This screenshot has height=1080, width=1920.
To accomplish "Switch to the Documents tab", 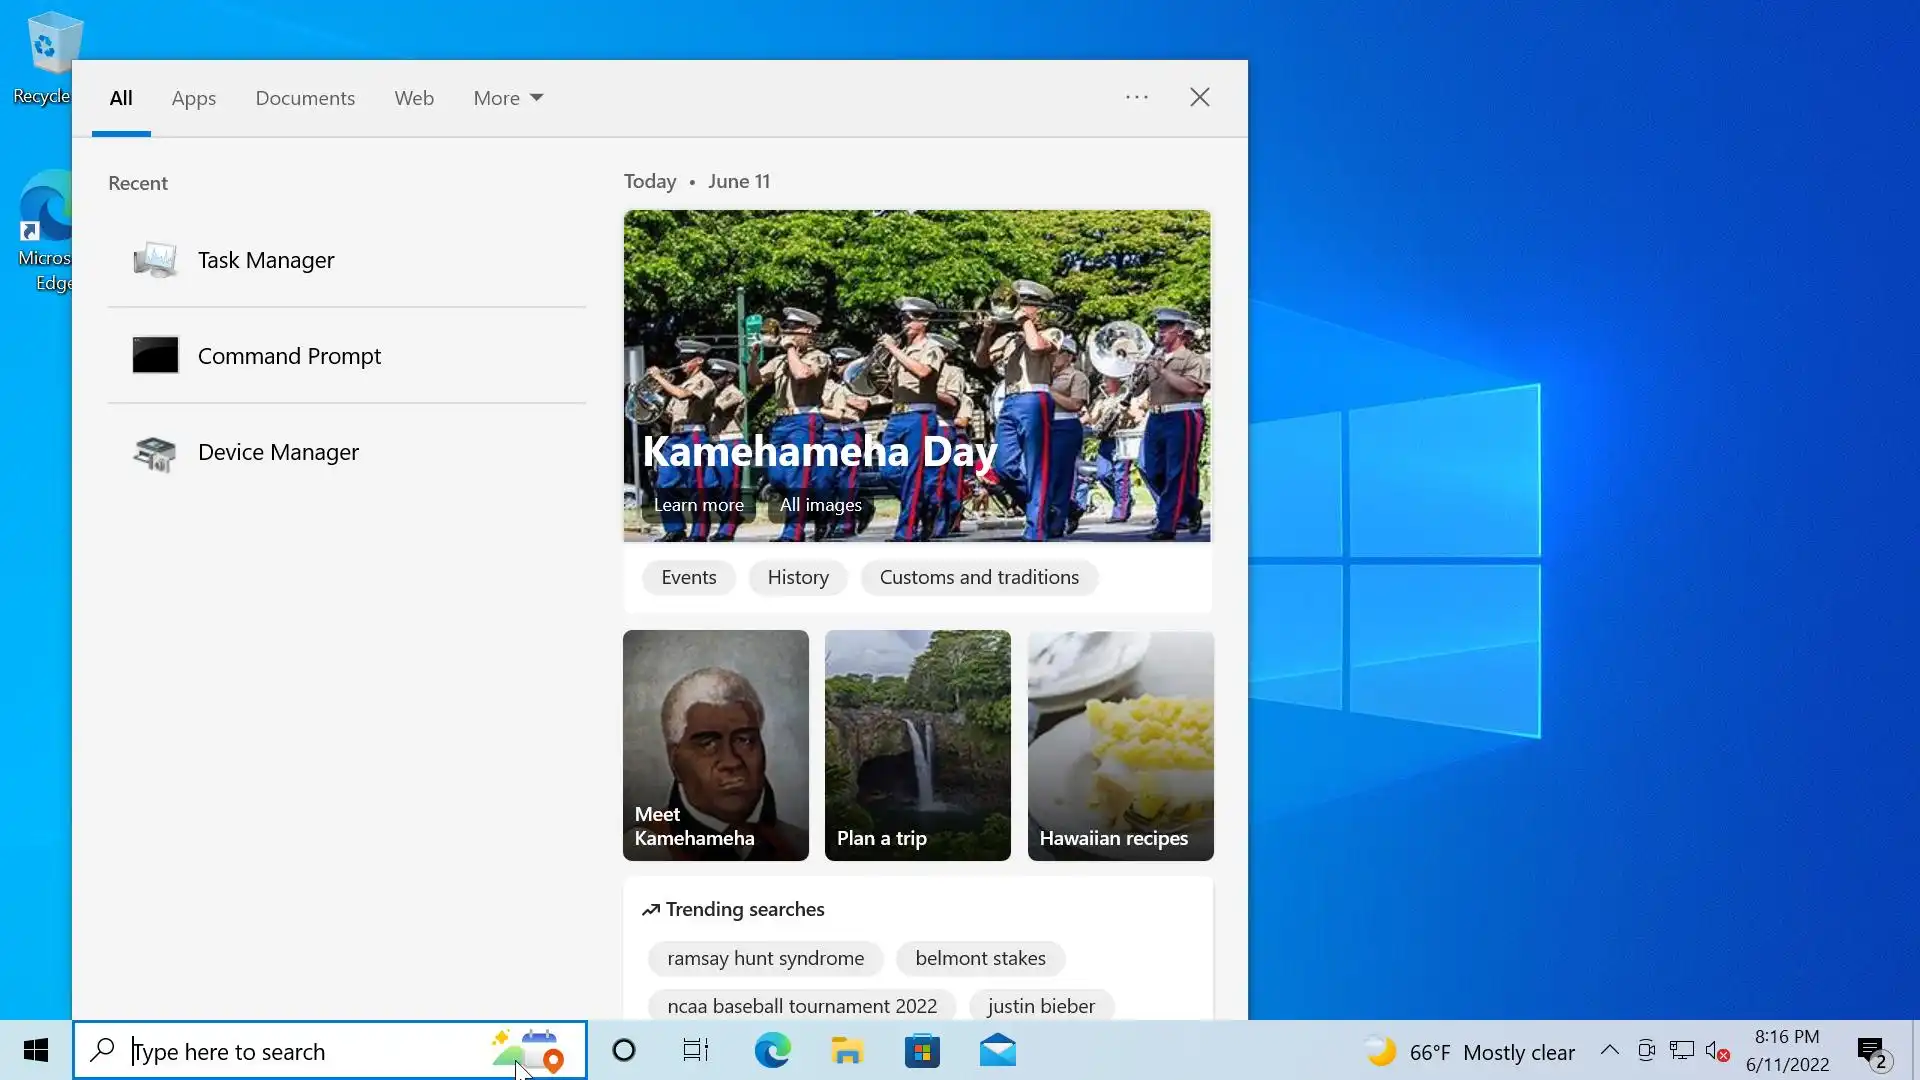I will tap(305, 98).
